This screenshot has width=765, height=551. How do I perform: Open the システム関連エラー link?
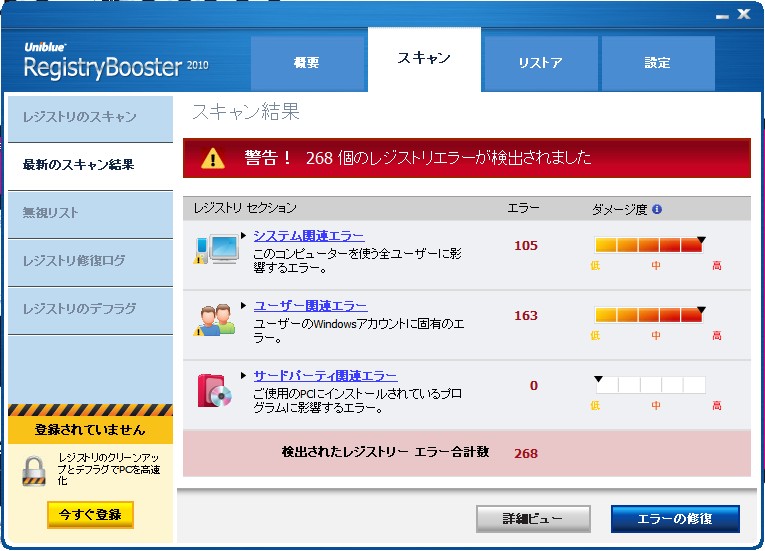(309, 236)
